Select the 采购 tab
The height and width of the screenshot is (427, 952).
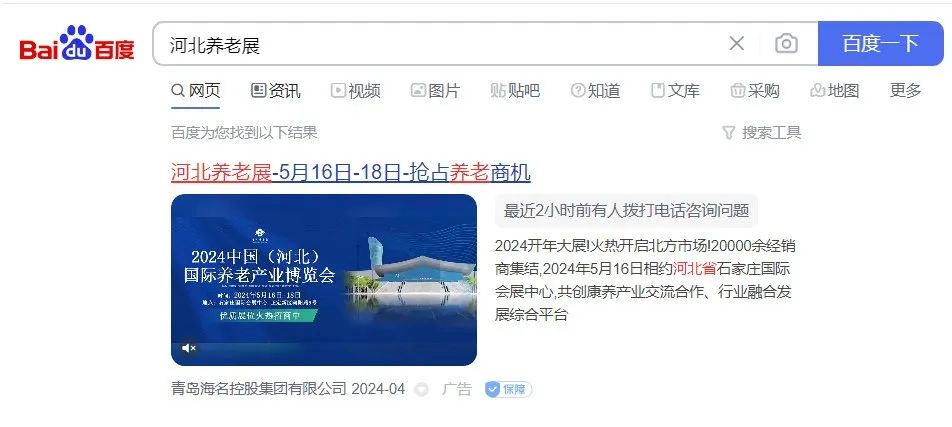click(x=755, y=91)
